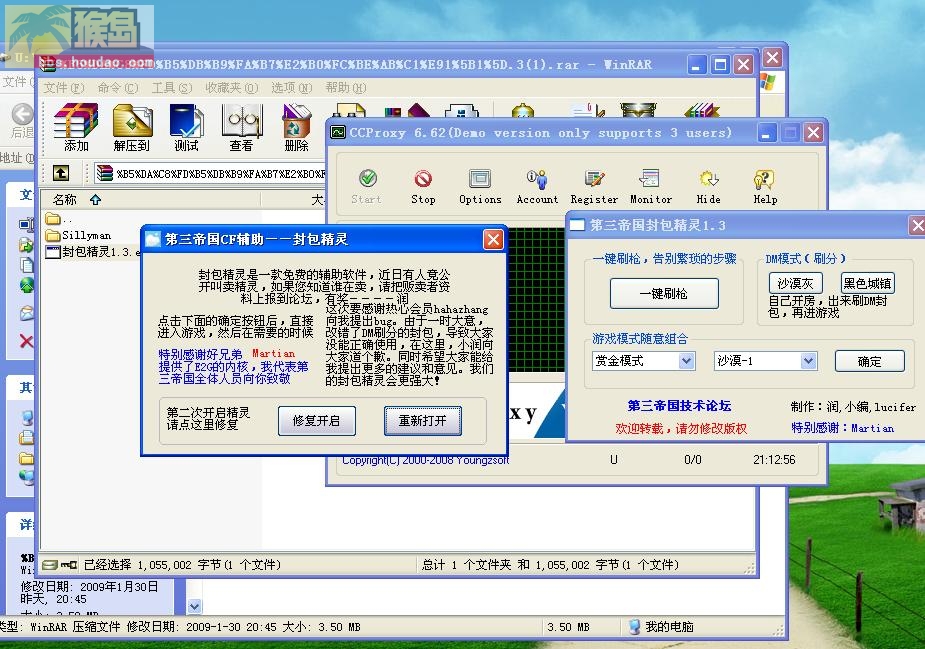925x649 pixels.
Task: Click the CCProxy time 21:12:56 status
Action: click(x=774, y=460)
